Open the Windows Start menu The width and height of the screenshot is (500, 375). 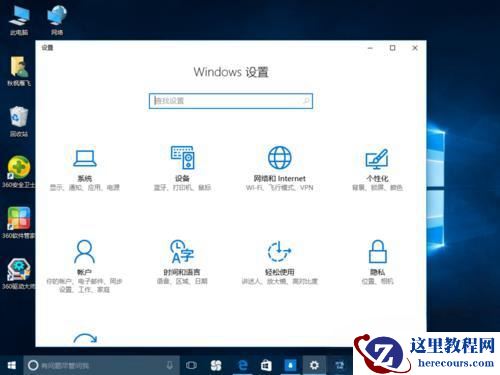[x=12, y=365]
